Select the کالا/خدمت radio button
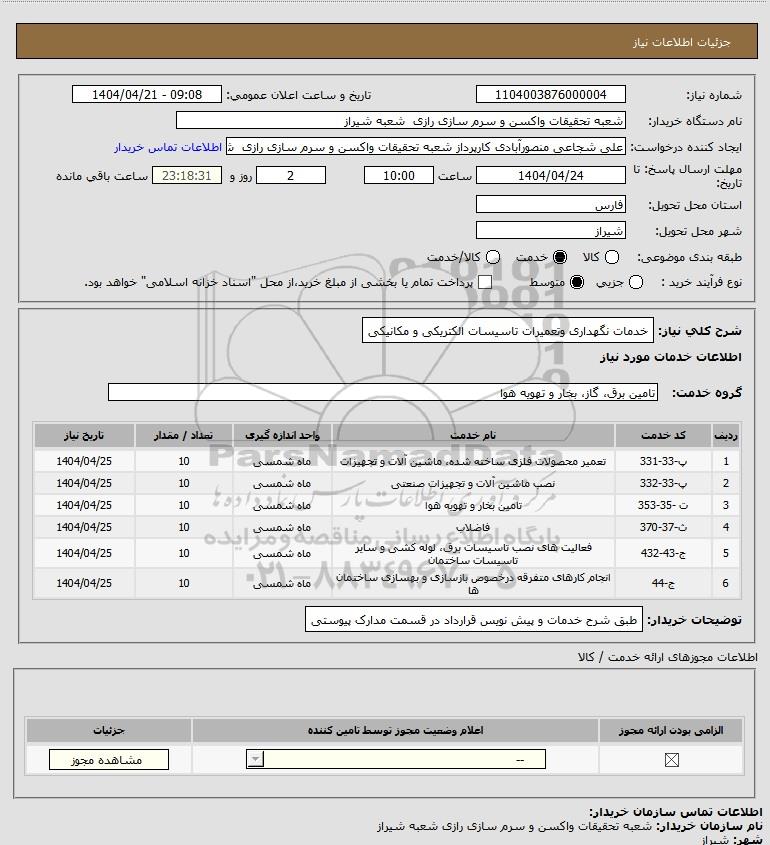This screenshot has height=845, width=770. [x=492, y=258]
